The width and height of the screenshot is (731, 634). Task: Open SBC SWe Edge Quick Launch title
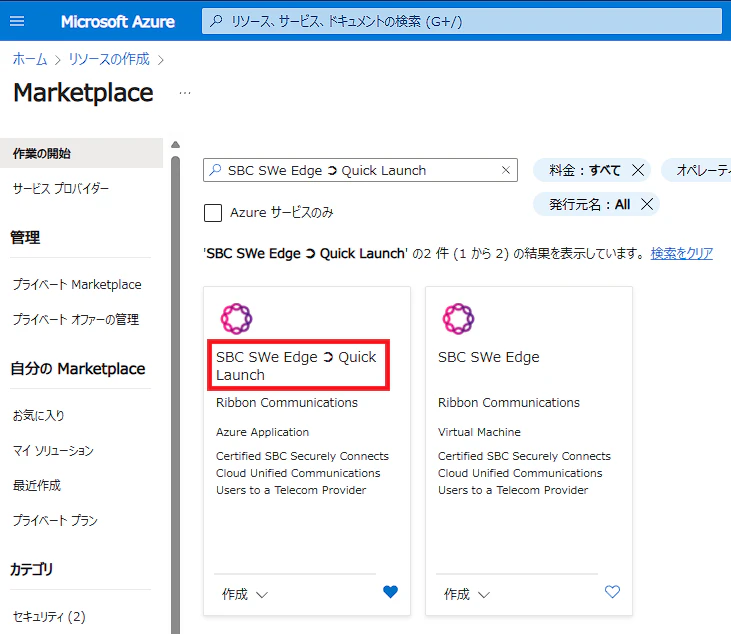coord(298,365)
